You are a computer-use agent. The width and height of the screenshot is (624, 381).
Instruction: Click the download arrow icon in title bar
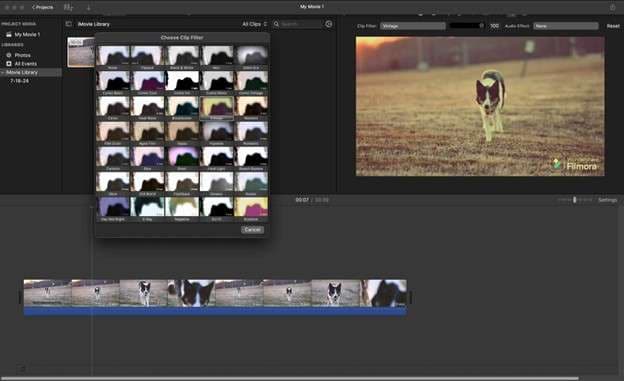88,7
